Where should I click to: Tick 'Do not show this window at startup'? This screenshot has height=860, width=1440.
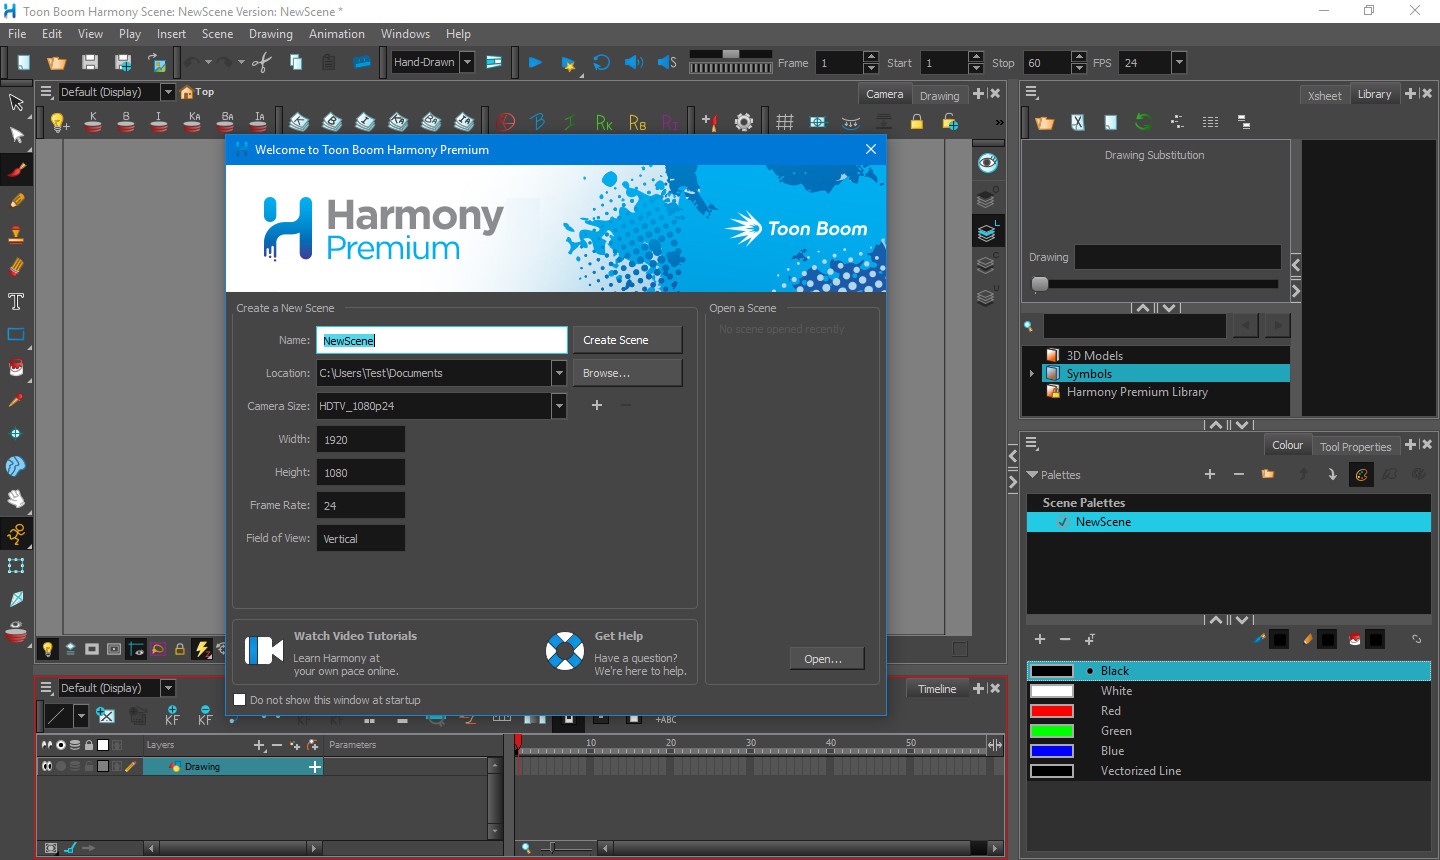(x=239, y=700)
